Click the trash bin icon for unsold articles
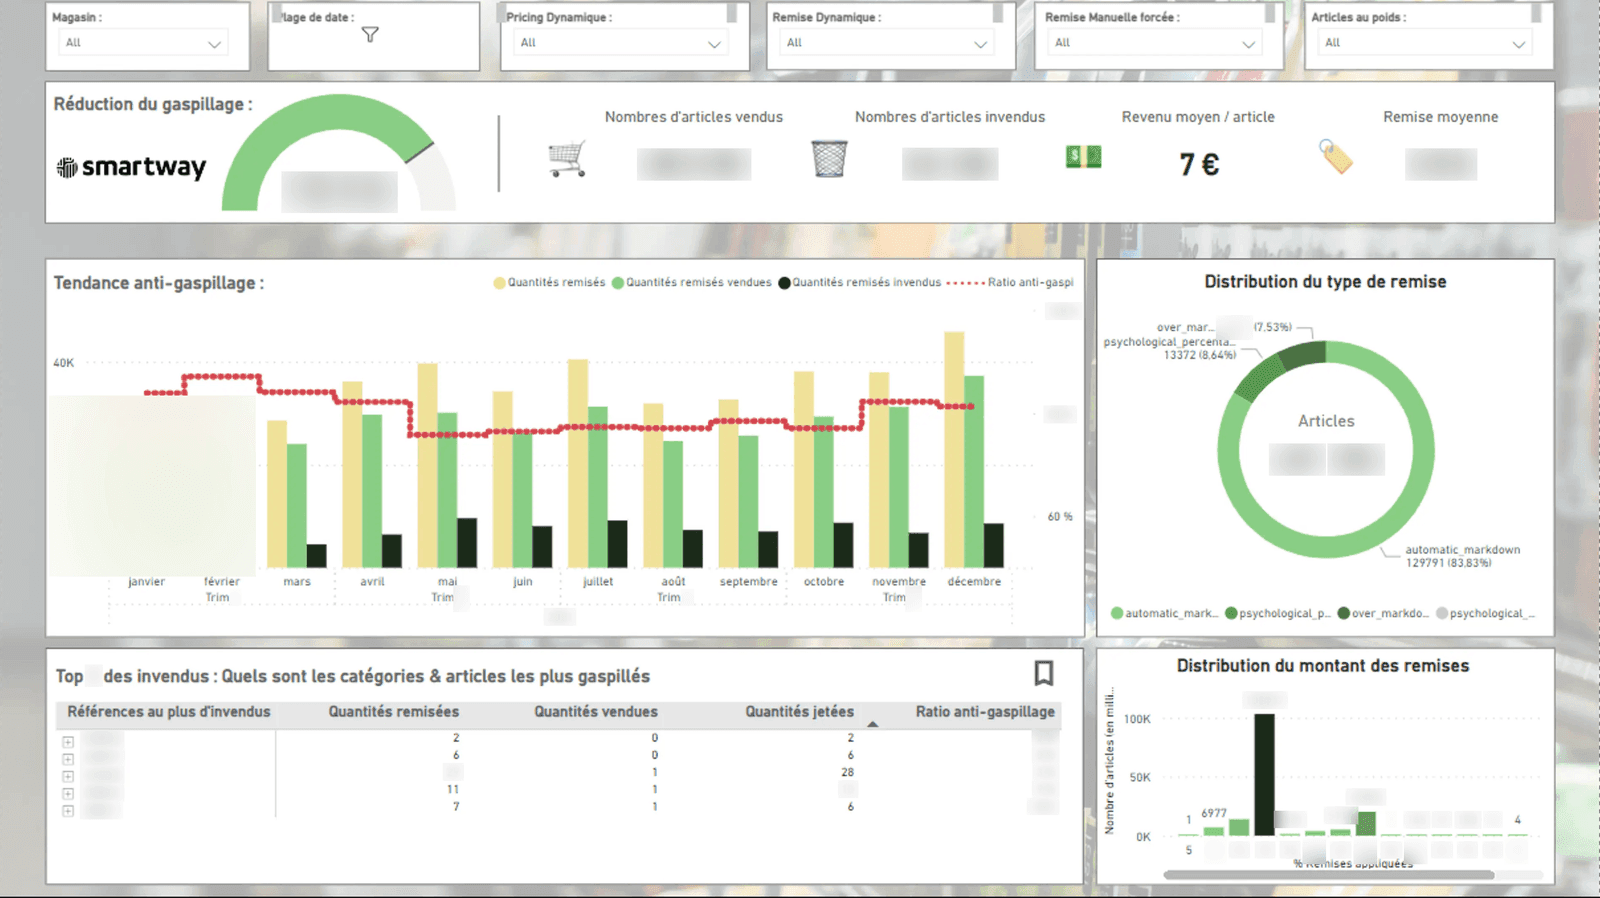 point(829,159)
